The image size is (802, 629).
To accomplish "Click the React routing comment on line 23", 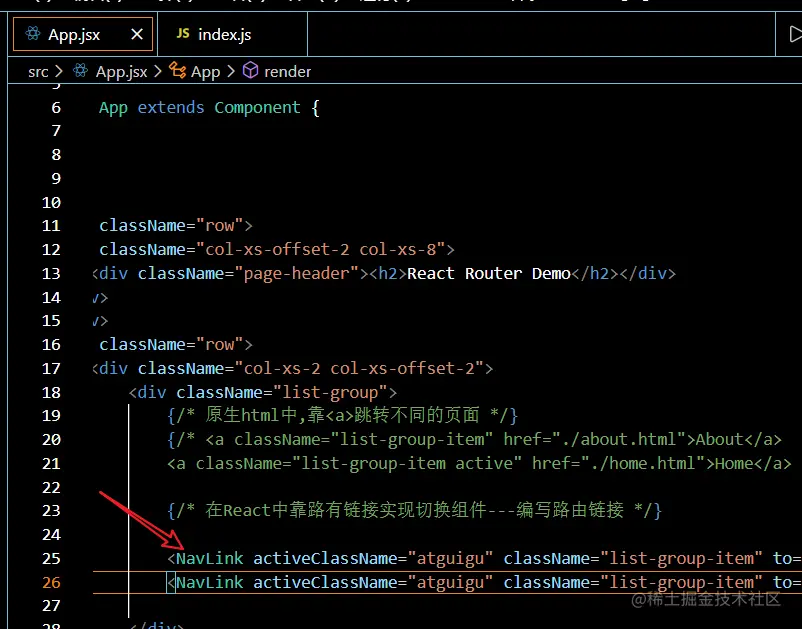I will pyautogui.click(x=415, y=510).
